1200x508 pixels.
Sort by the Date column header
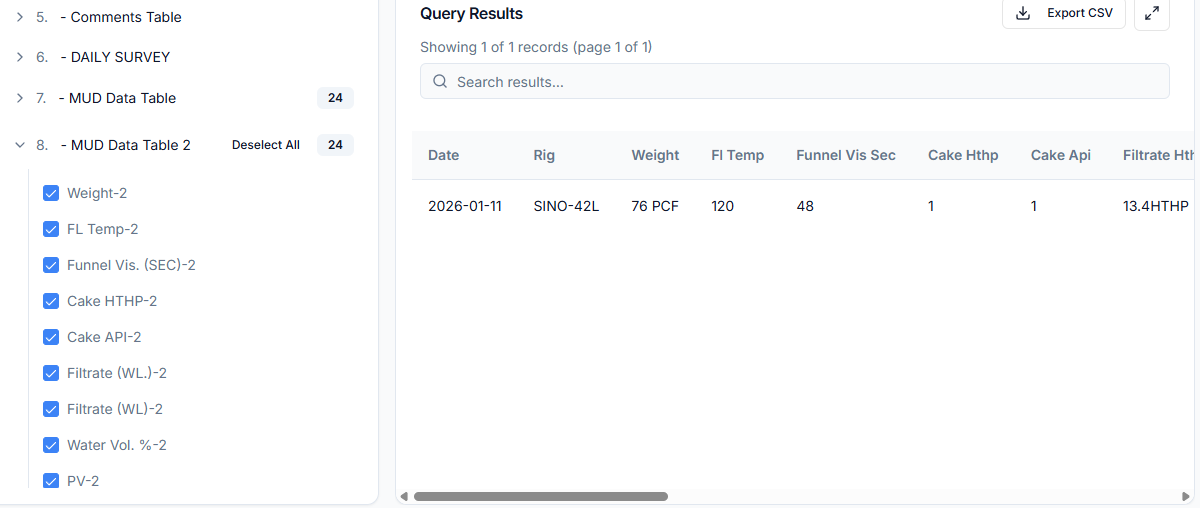click(444, 155)
